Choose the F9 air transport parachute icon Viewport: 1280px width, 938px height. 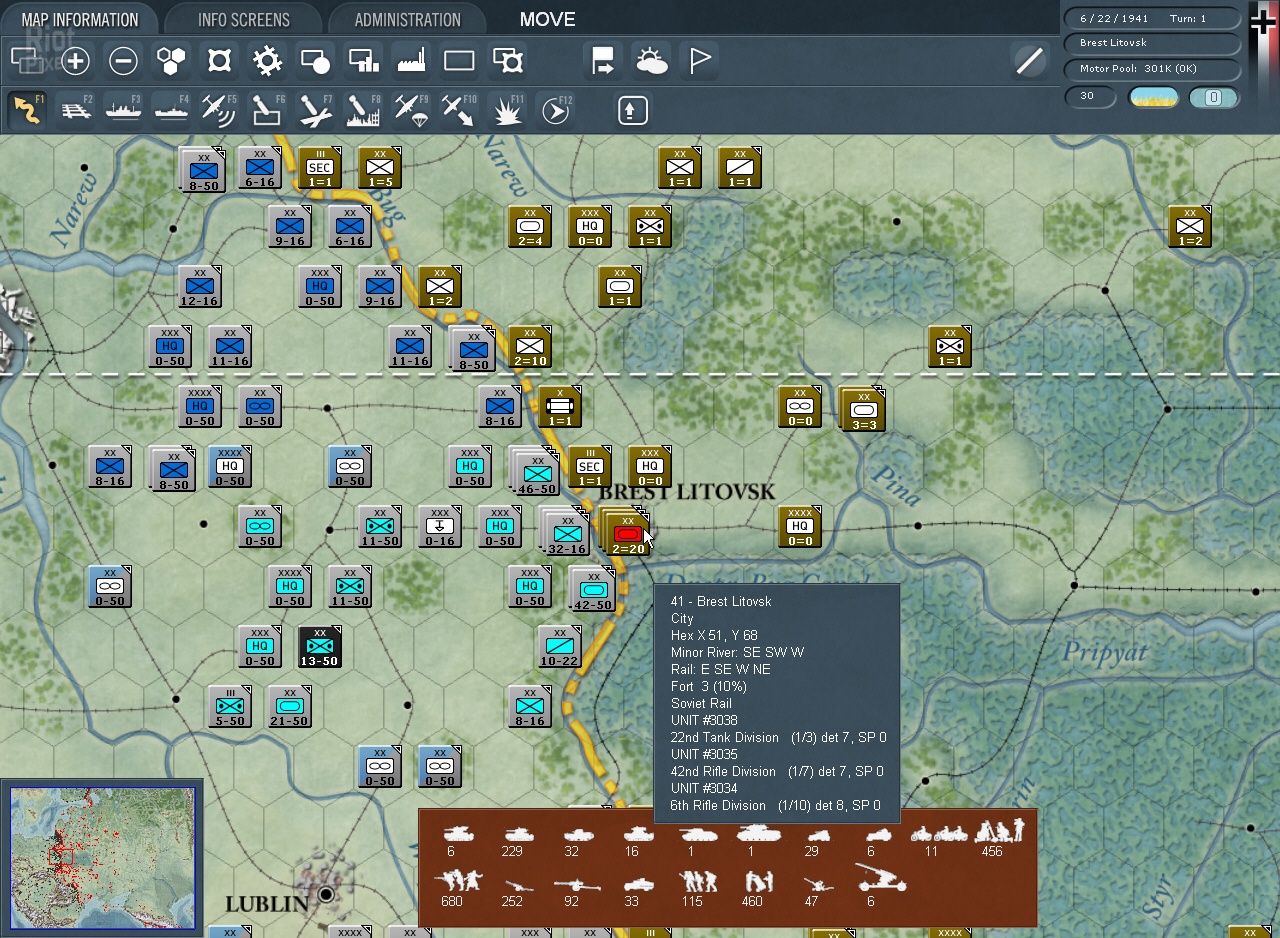pyautogui.click(x=411, y=110)
